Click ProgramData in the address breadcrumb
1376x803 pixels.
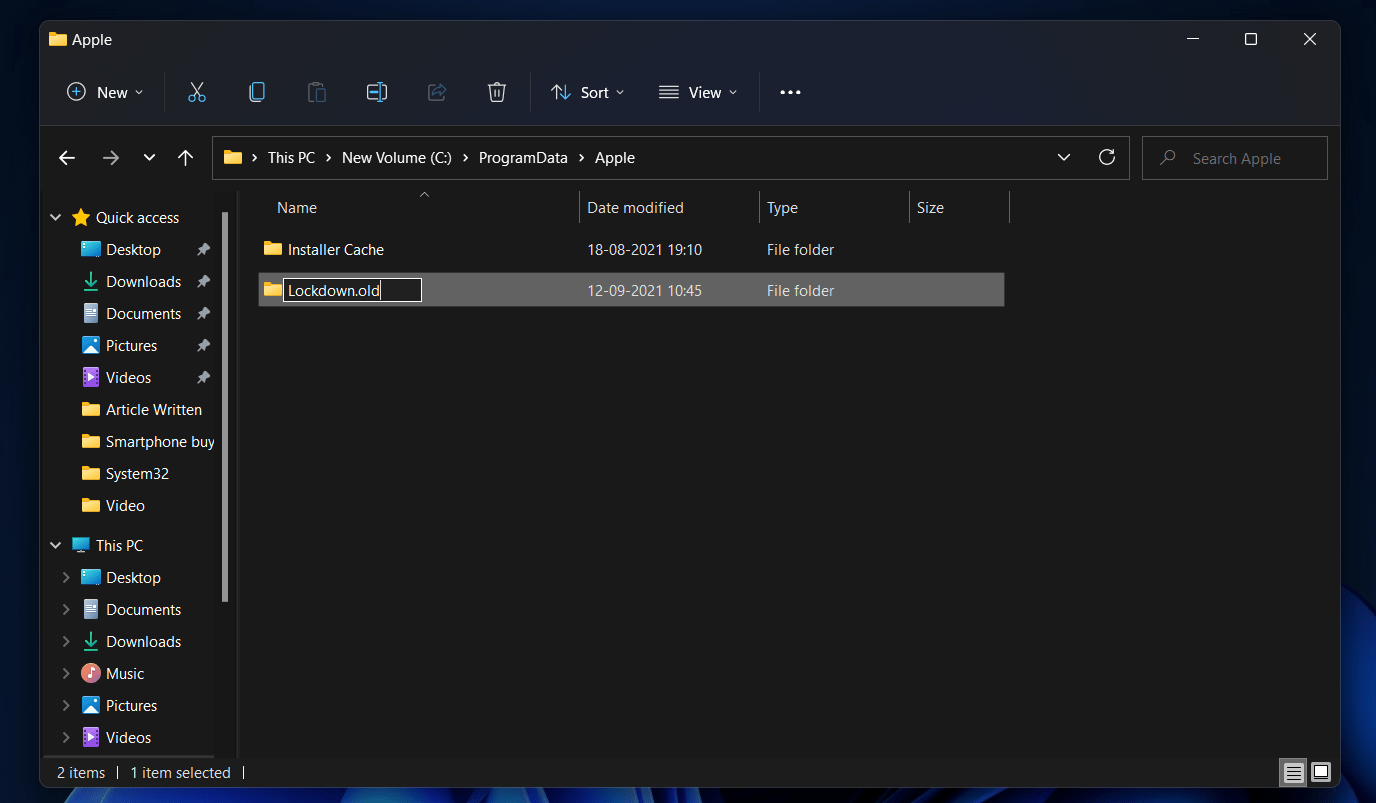tap(522, 158)
